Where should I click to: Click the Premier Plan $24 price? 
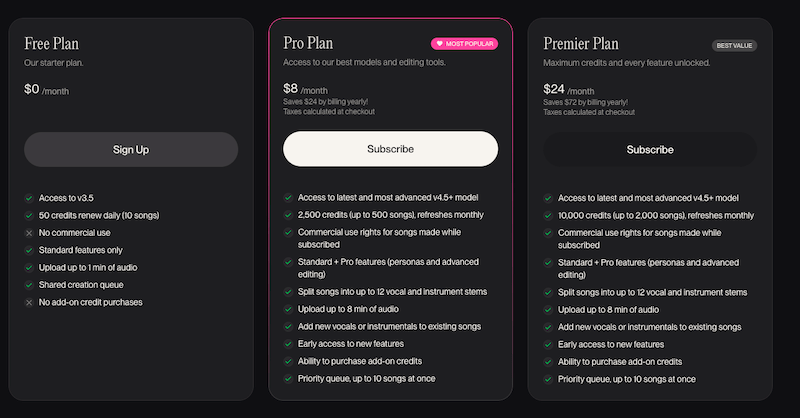(x=554, y=88)
